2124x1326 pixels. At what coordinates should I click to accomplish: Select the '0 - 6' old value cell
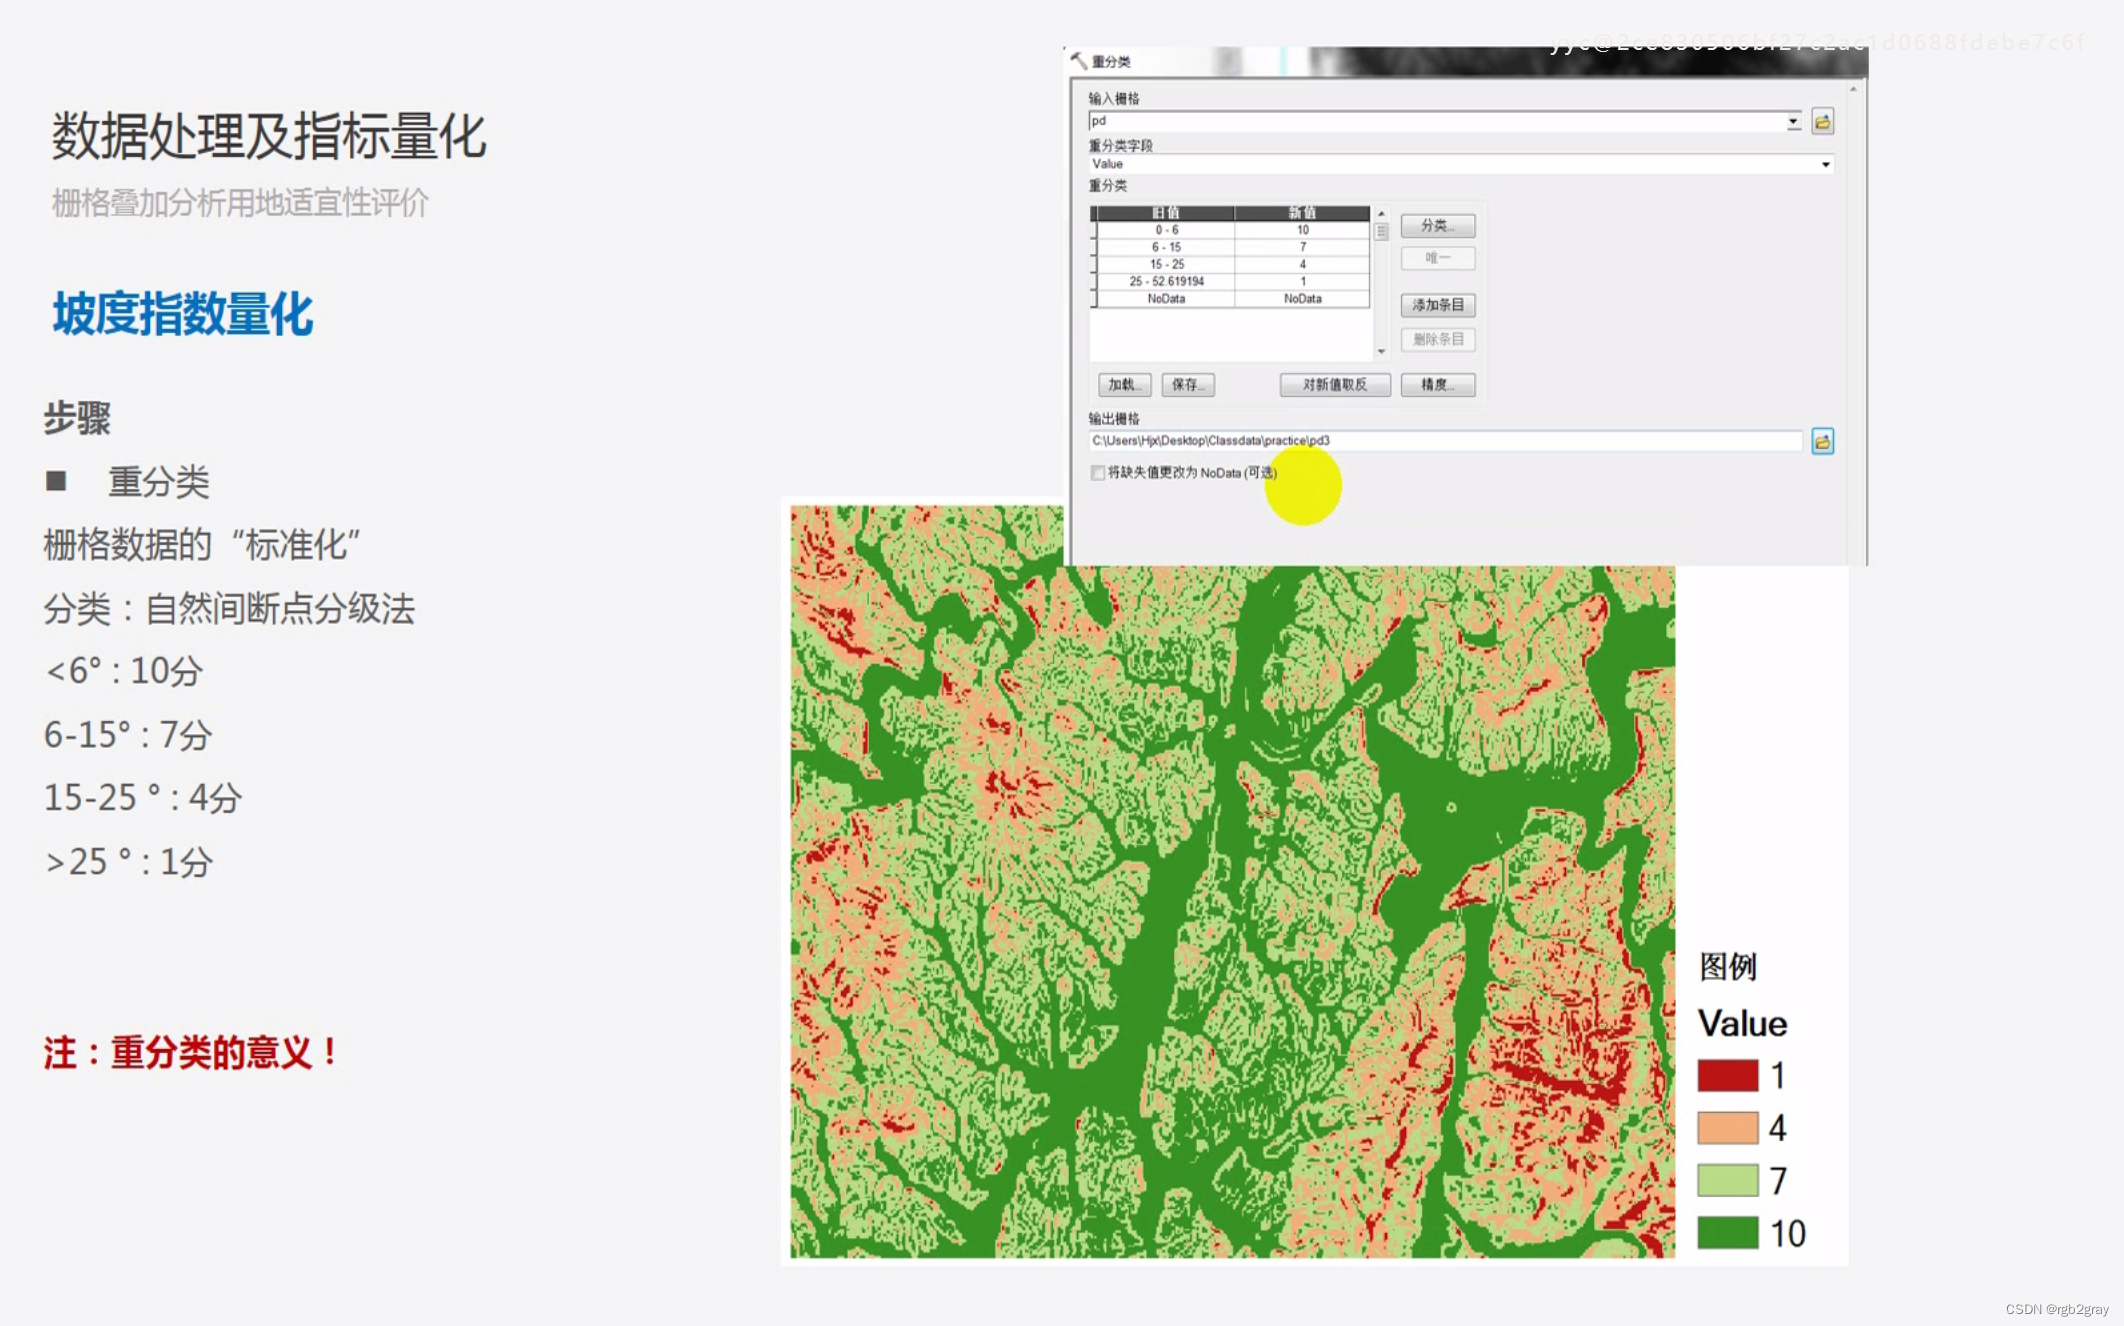pyautogui.click(x=1166, y=230)
